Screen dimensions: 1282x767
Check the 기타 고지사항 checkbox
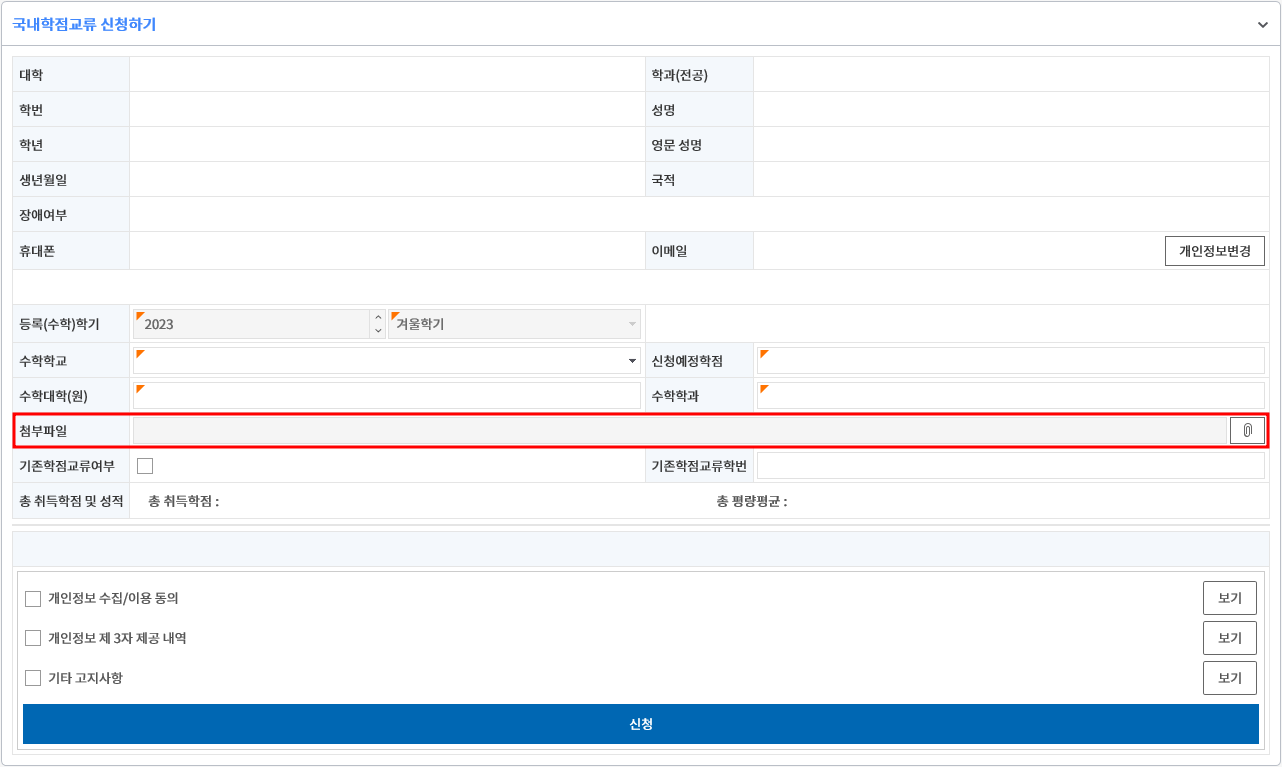tap(33, 678)
